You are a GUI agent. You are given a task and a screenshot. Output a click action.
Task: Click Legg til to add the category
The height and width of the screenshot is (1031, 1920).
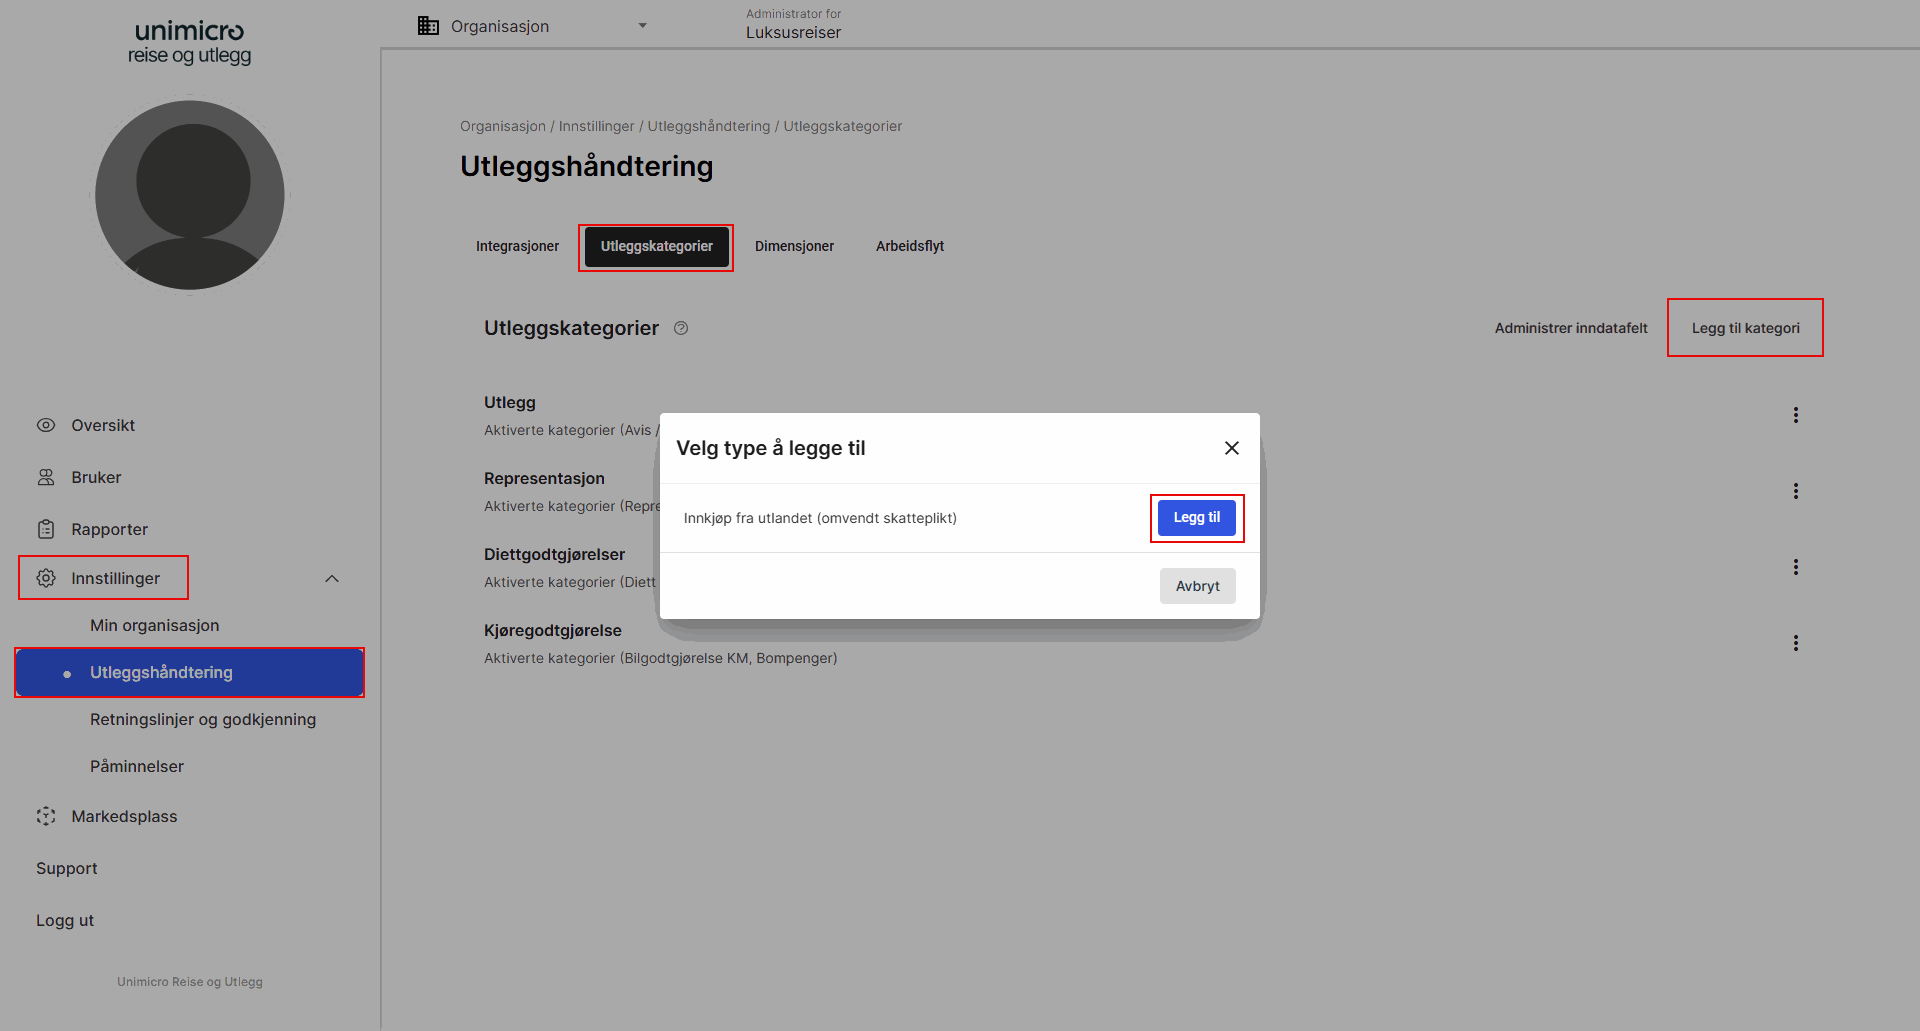point(1197,517)
